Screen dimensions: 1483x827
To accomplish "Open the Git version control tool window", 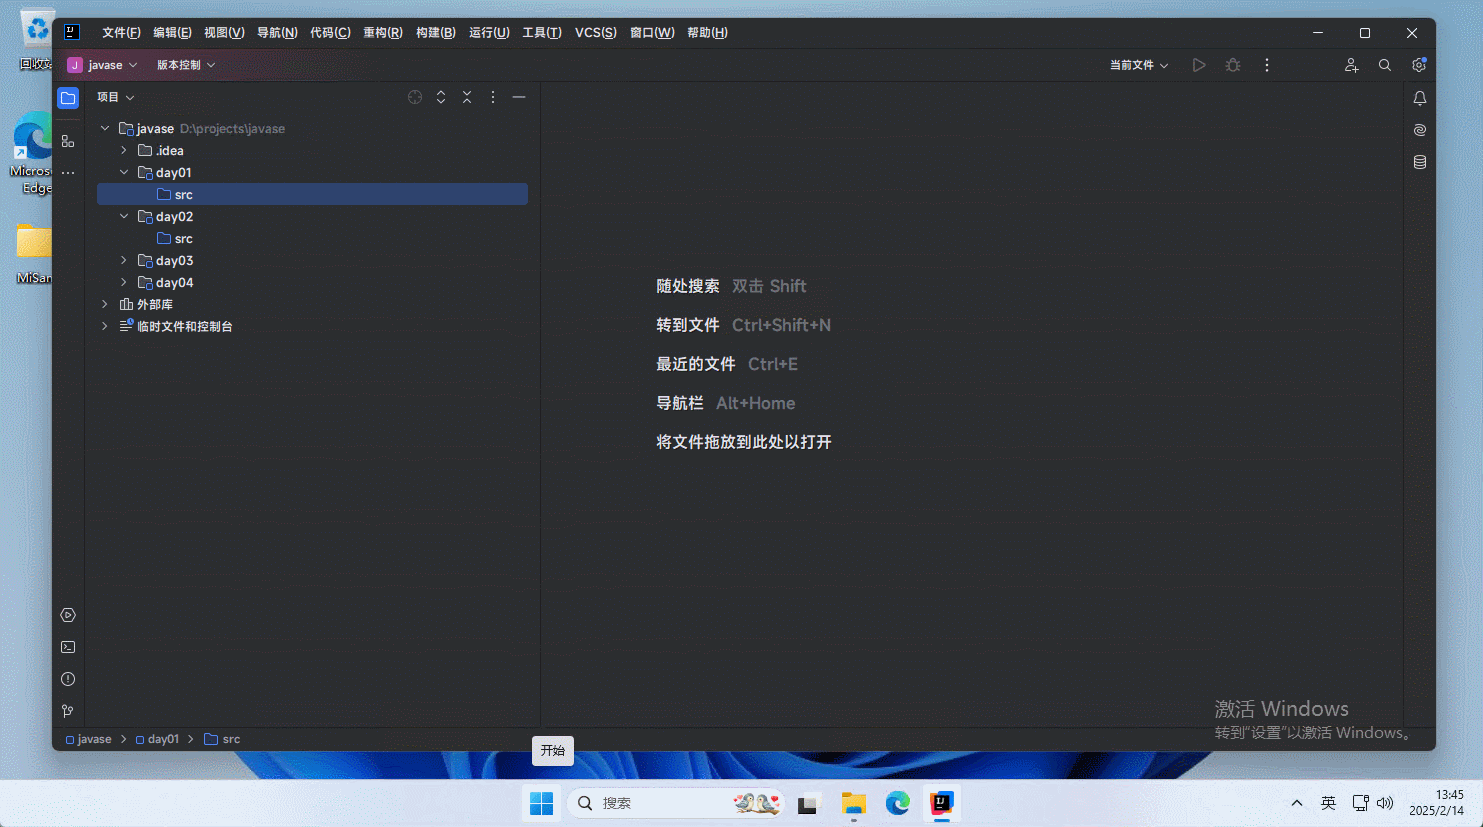I will tap(68, 711).
